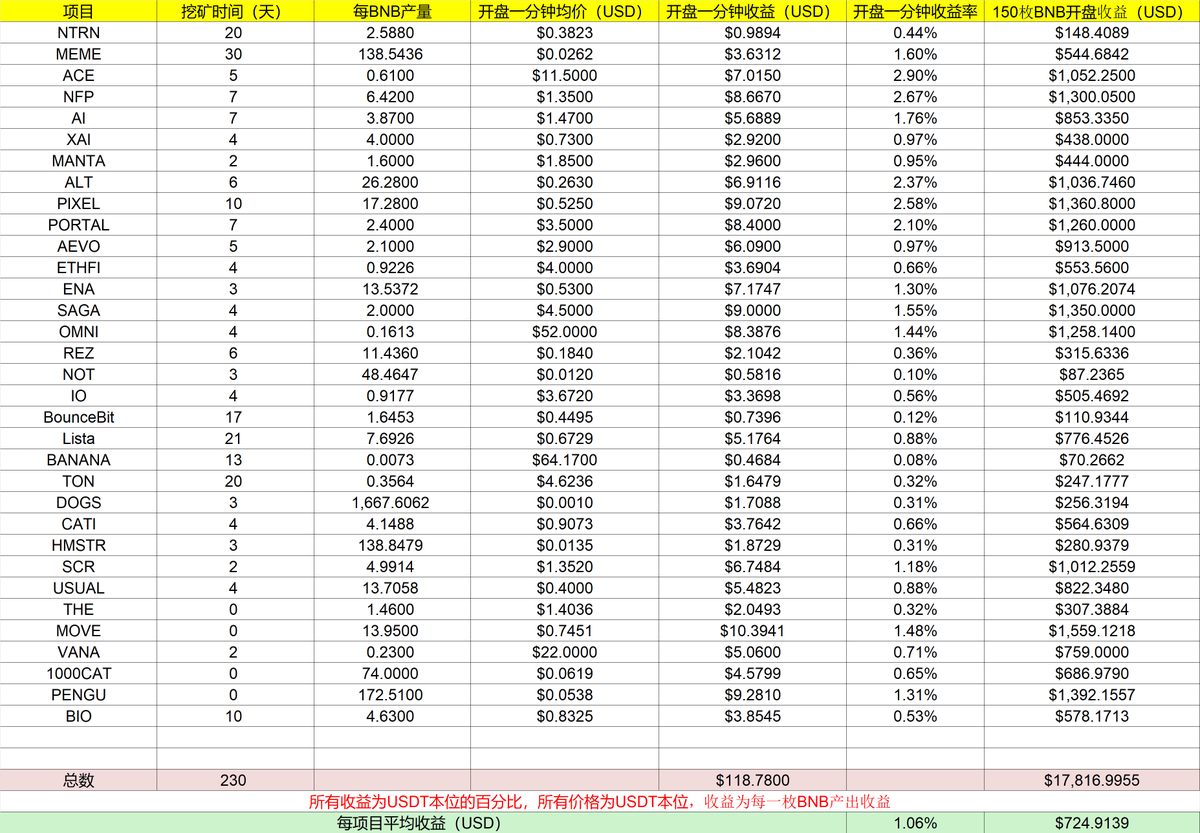Select the Lista project cell
Screen dimensions: 1200x833
[78, 439]
